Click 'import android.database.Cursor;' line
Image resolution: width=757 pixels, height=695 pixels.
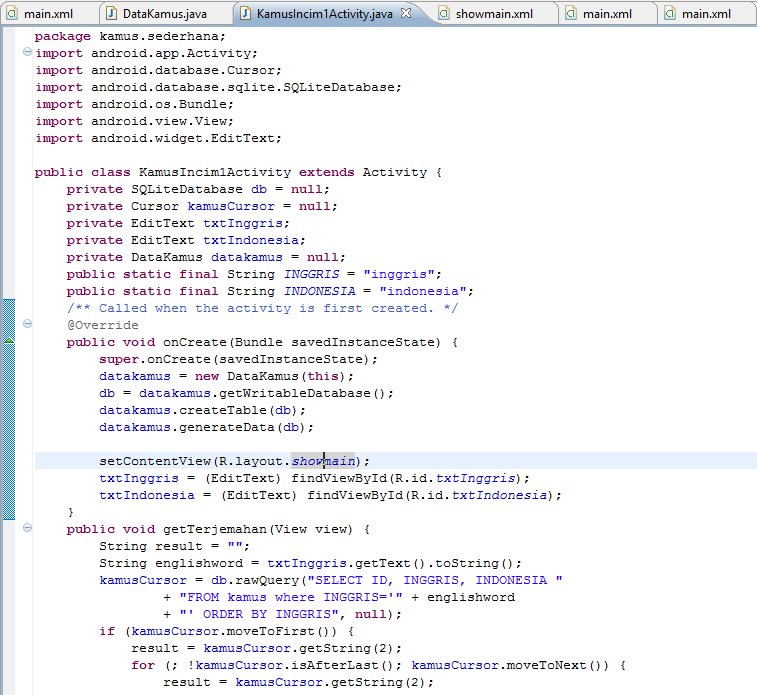tap(158, 70)
